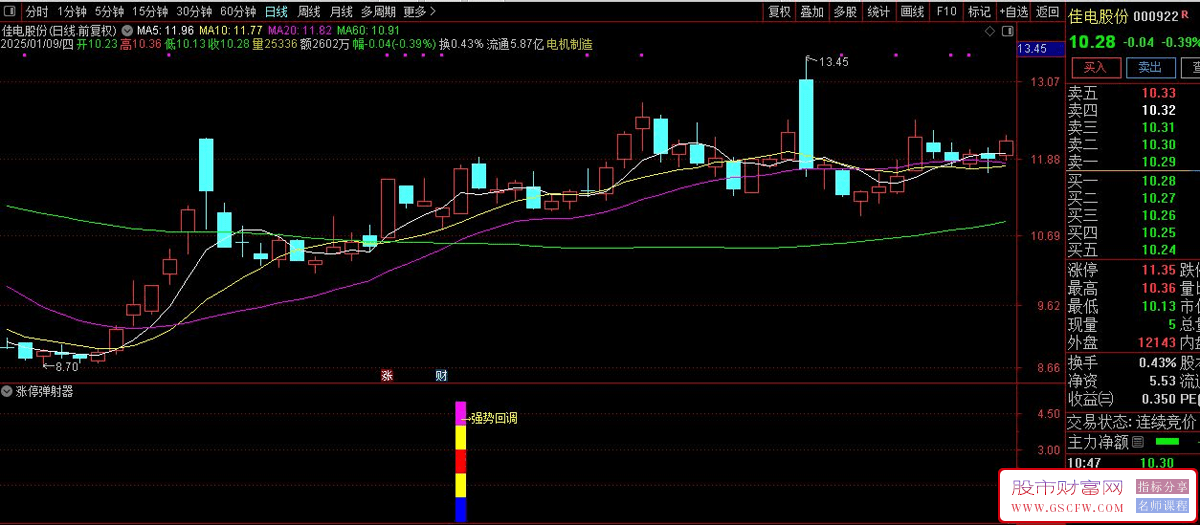Viewport: 1200px width, 525px height.
Task: Switch to 15分钟 period tab
Action: (x=150, y=12)
